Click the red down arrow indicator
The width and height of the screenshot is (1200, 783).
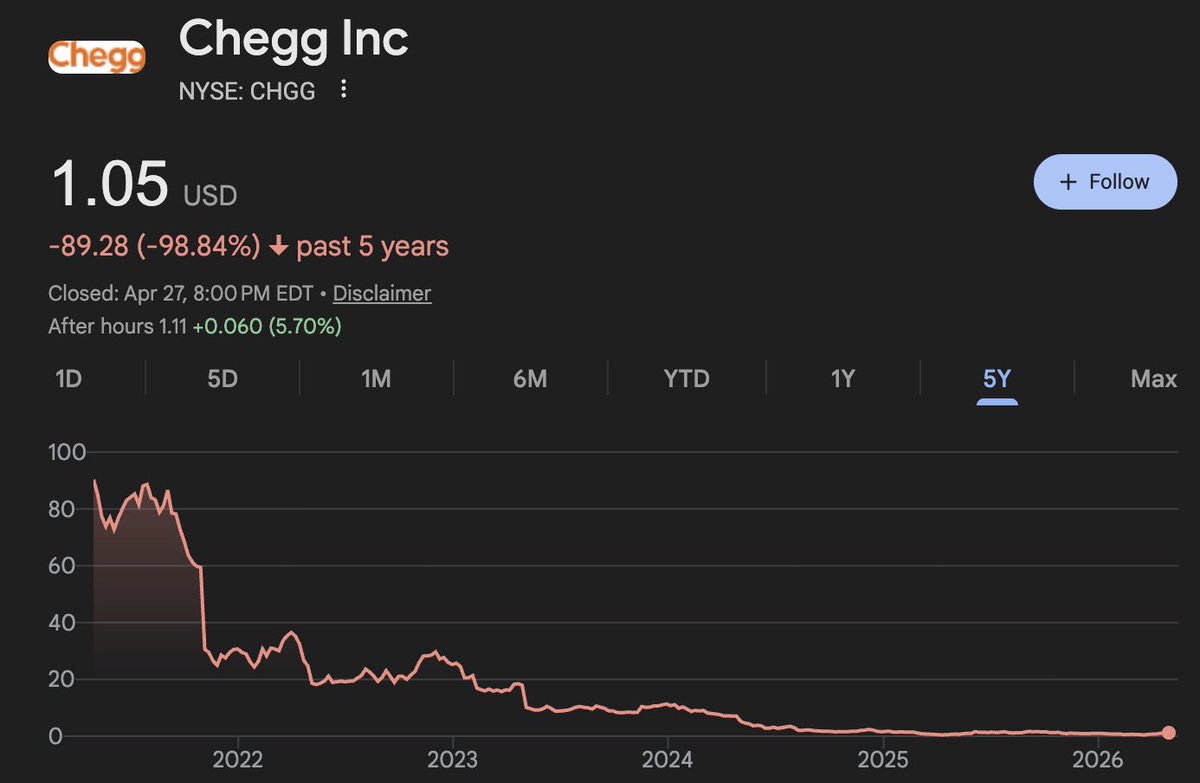(279, 246)
